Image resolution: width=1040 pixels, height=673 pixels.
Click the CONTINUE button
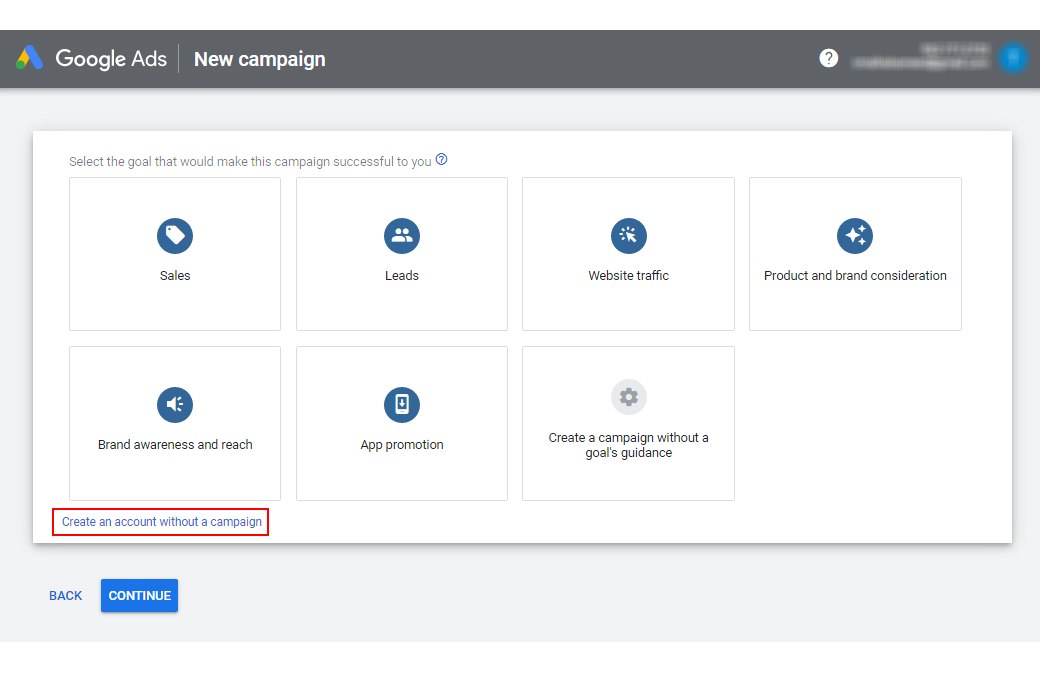(139, 595)
